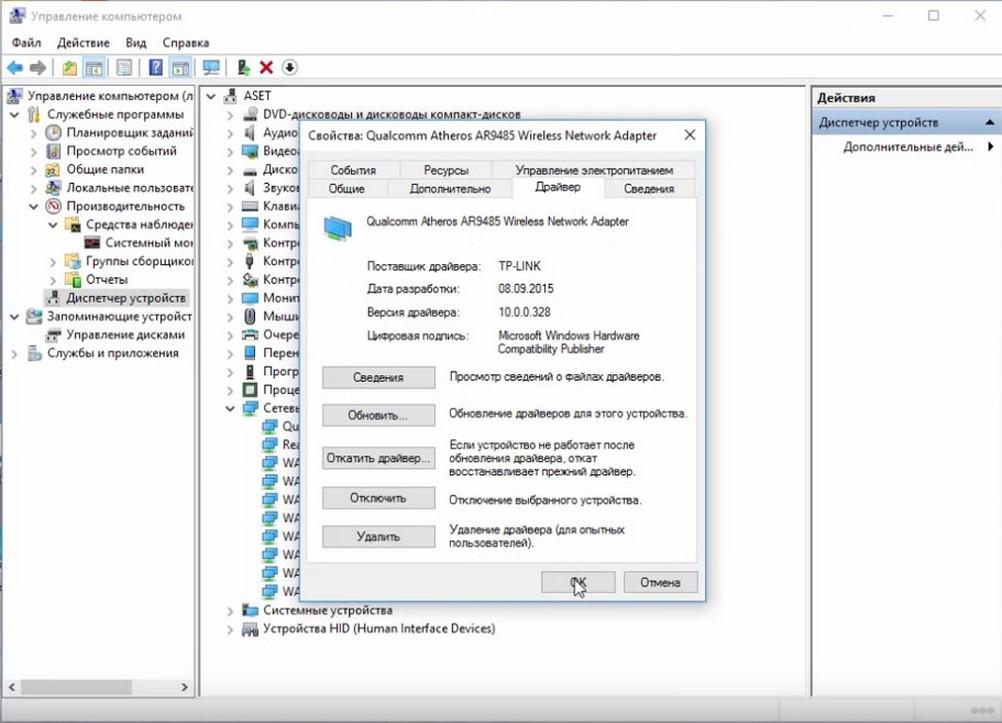The height and width of the screenshot is (723, 1002).
Task: Click driver version value 10.0.0.328
Action: [x=524, y=312]
